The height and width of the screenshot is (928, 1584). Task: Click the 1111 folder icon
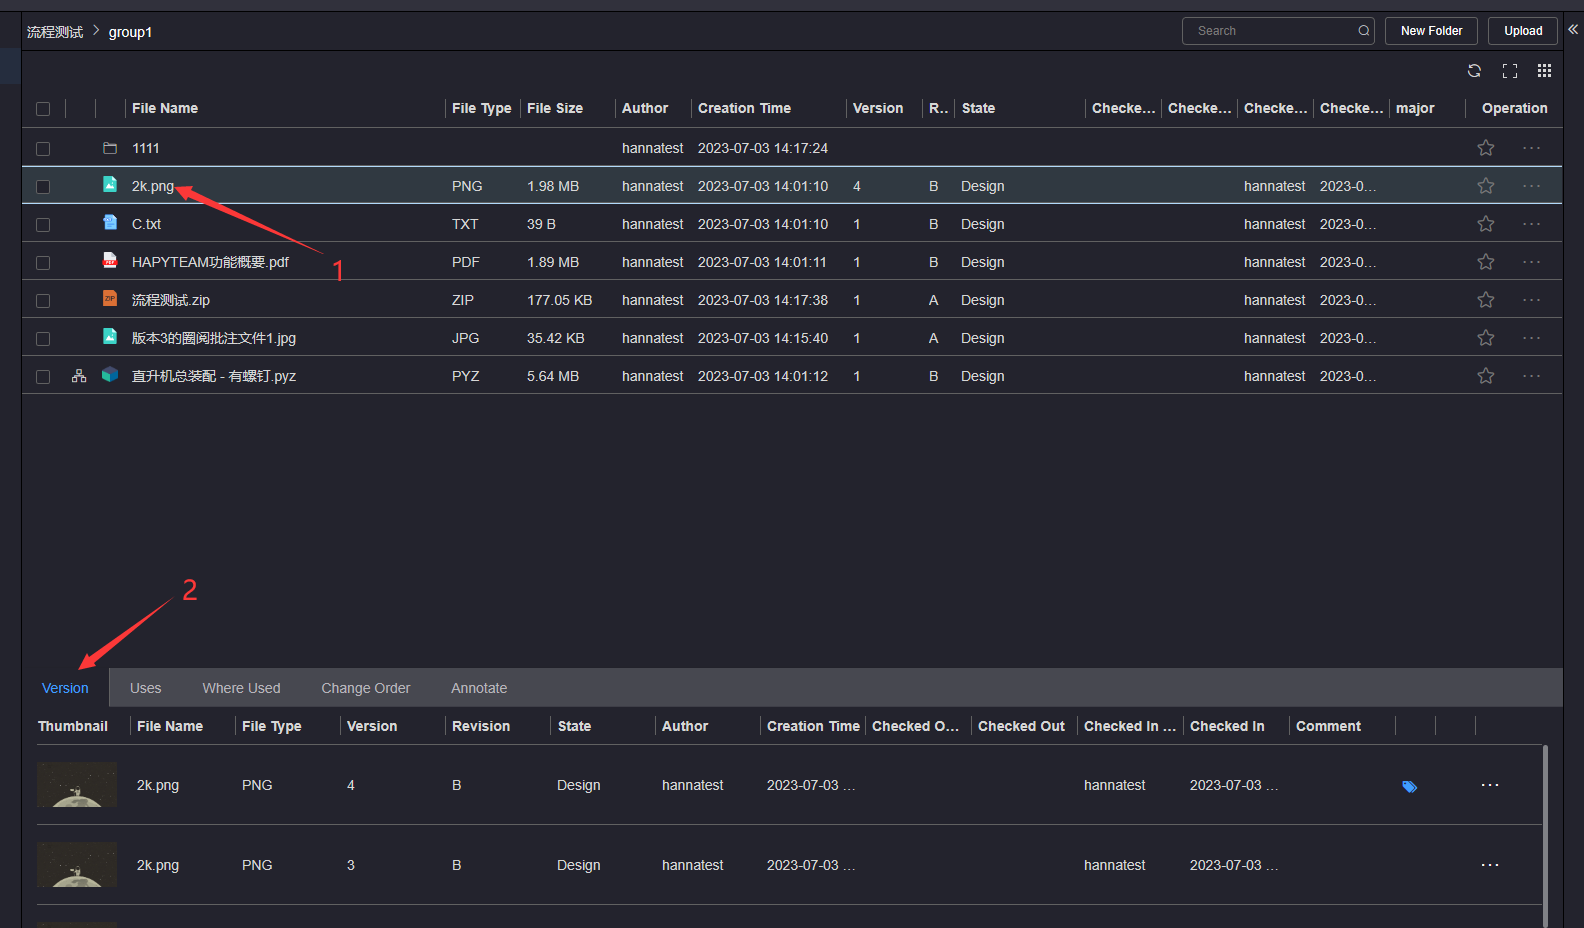[110, 148]
